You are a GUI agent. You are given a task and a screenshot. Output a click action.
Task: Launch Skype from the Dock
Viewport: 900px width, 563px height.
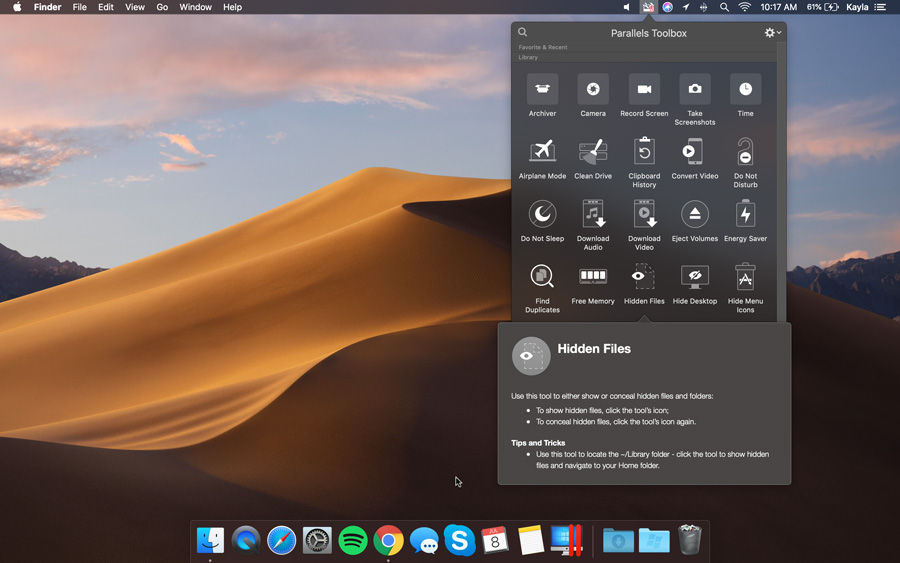click(x=459, y=540)
